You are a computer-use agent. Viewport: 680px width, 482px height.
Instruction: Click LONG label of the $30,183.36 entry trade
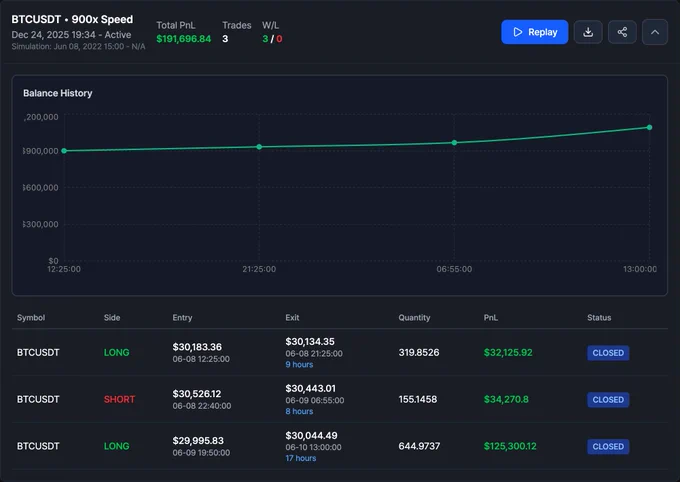point(116,352)
